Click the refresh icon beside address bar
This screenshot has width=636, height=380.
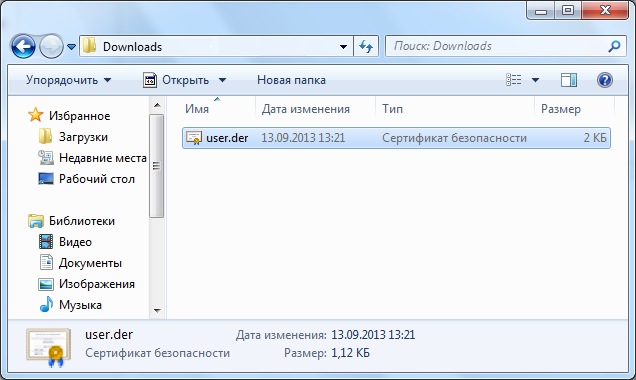pyautogui.click(x=366, y=47)
